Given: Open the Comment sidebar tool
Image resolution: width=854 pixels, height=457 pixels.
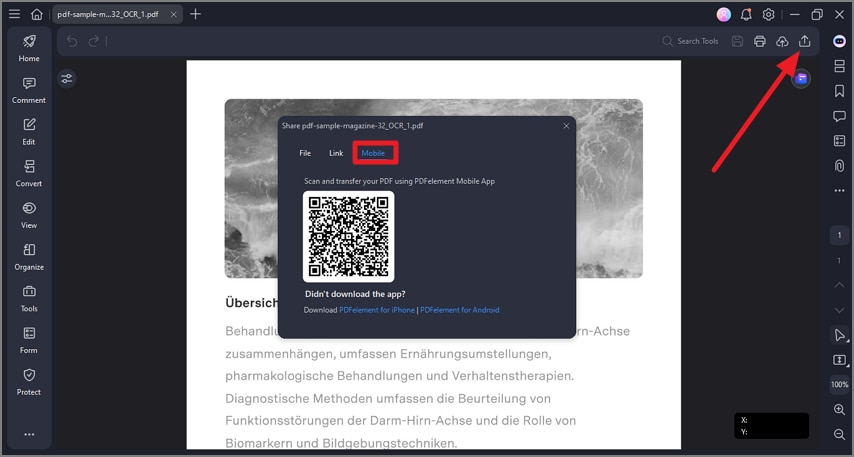Looking at the screenshot, I should tap(29, 90).
